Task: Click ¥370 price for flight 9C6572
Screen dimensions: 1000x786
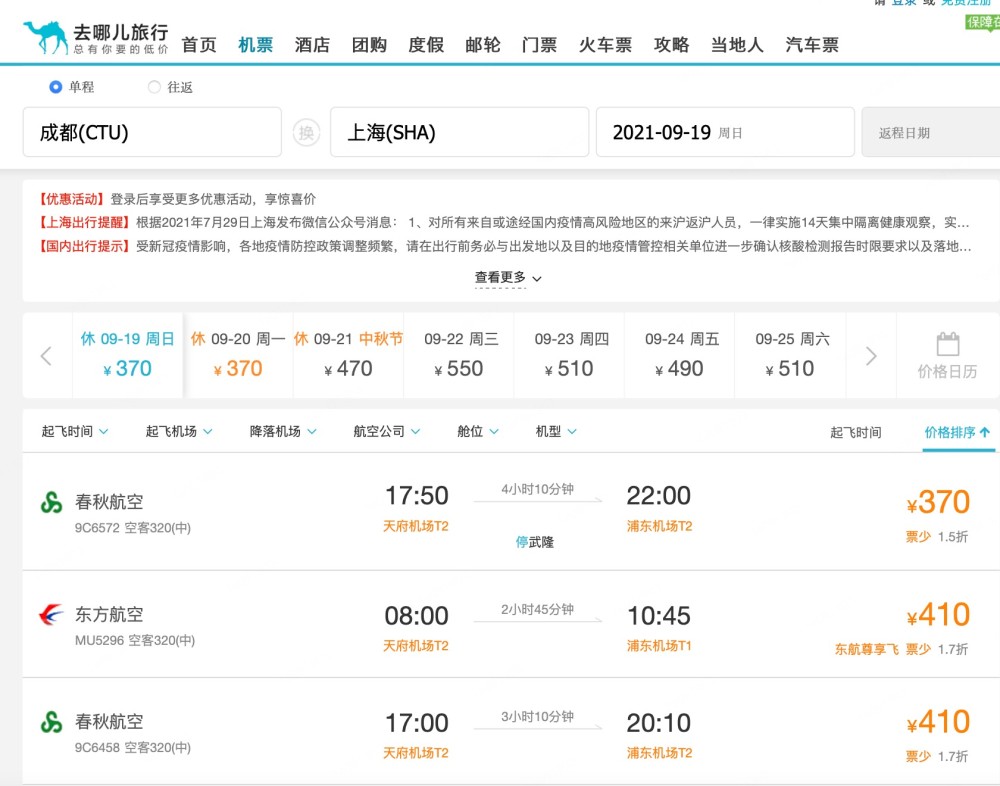Action: click(x=938, y=503)
